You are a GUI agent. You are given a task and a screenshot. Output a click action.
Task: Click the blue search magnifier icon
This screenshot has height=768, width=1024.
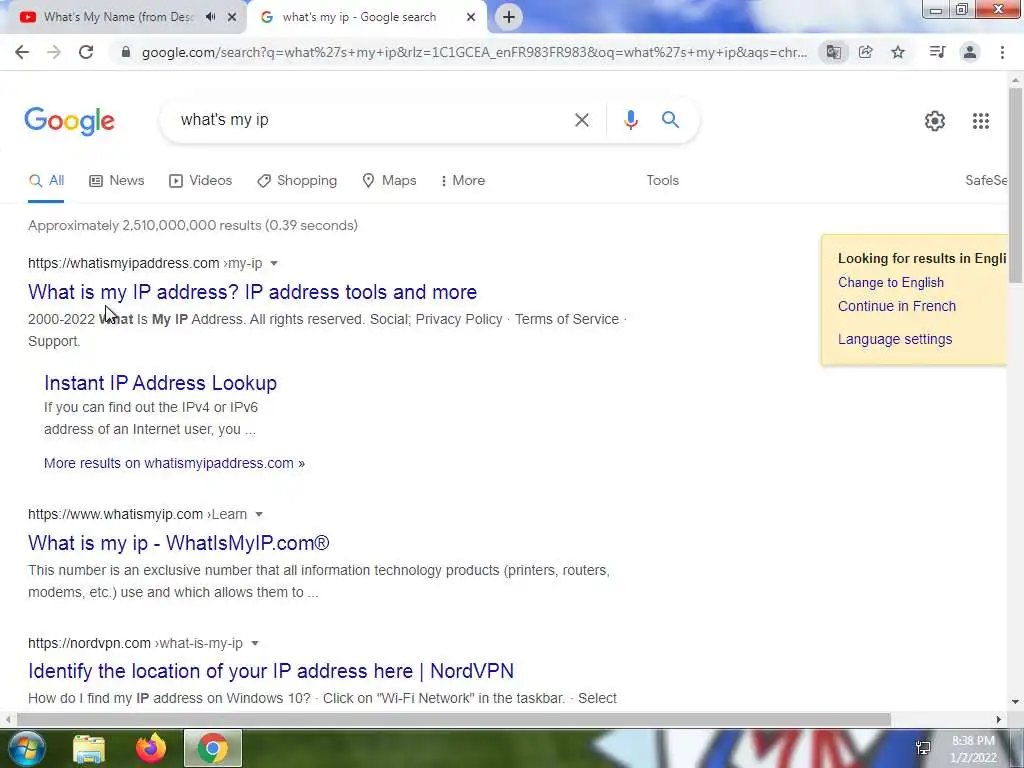tap(670, 120)
